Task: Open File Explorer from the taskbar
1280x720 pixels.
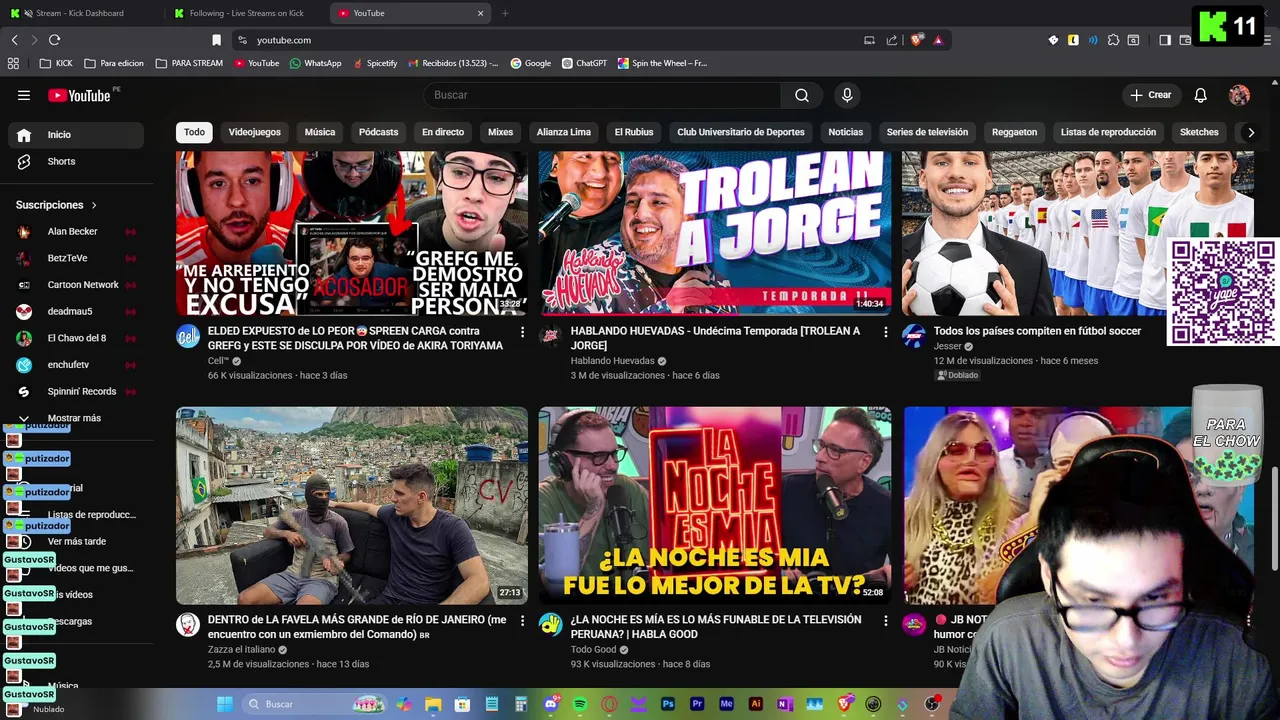Action: pyautogui.click(x=433, y=704)
